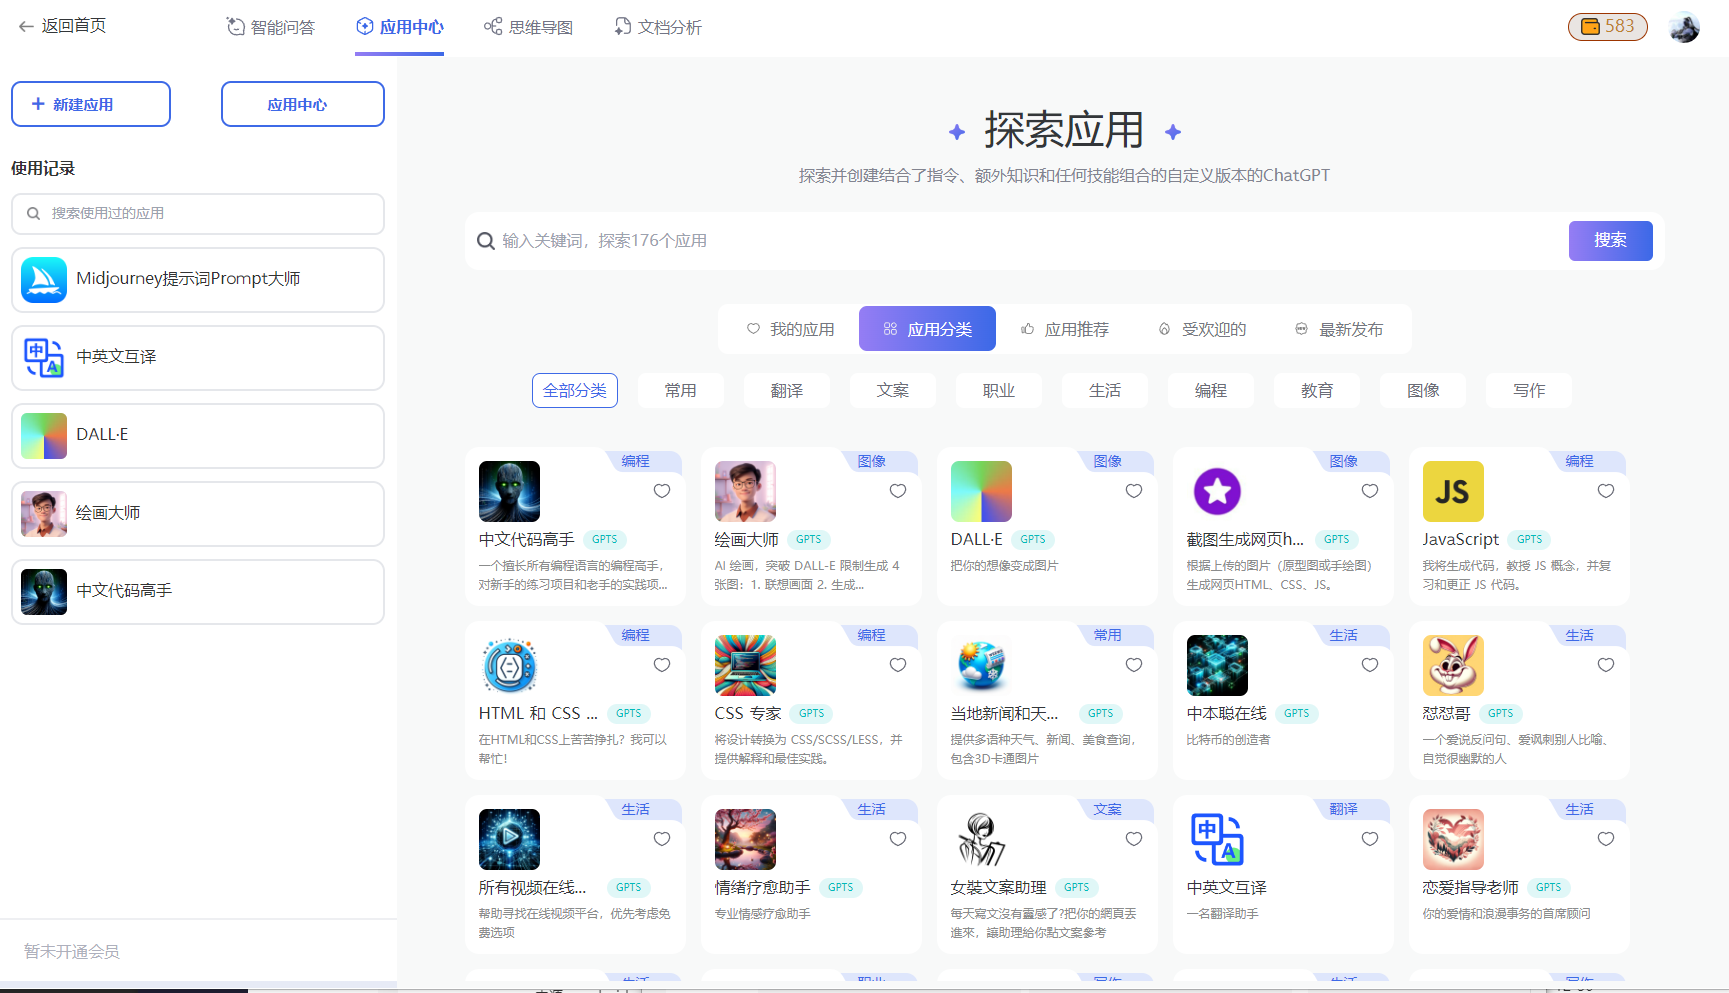The width and height of the screenshot is (1729, 993).
Task: Filter by the 编程 category
Action: pos(1211,390)
